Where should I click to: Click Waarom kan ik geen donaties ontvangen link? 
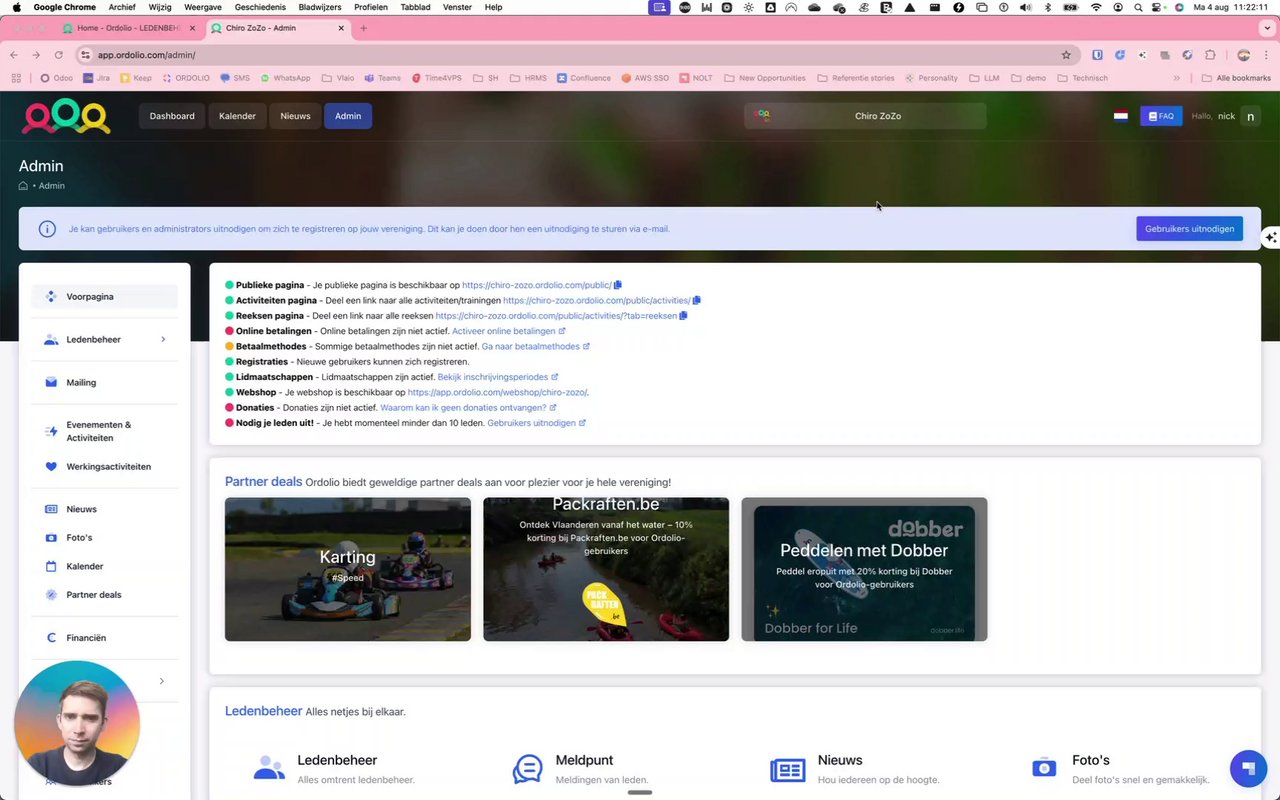click(468, 408)
